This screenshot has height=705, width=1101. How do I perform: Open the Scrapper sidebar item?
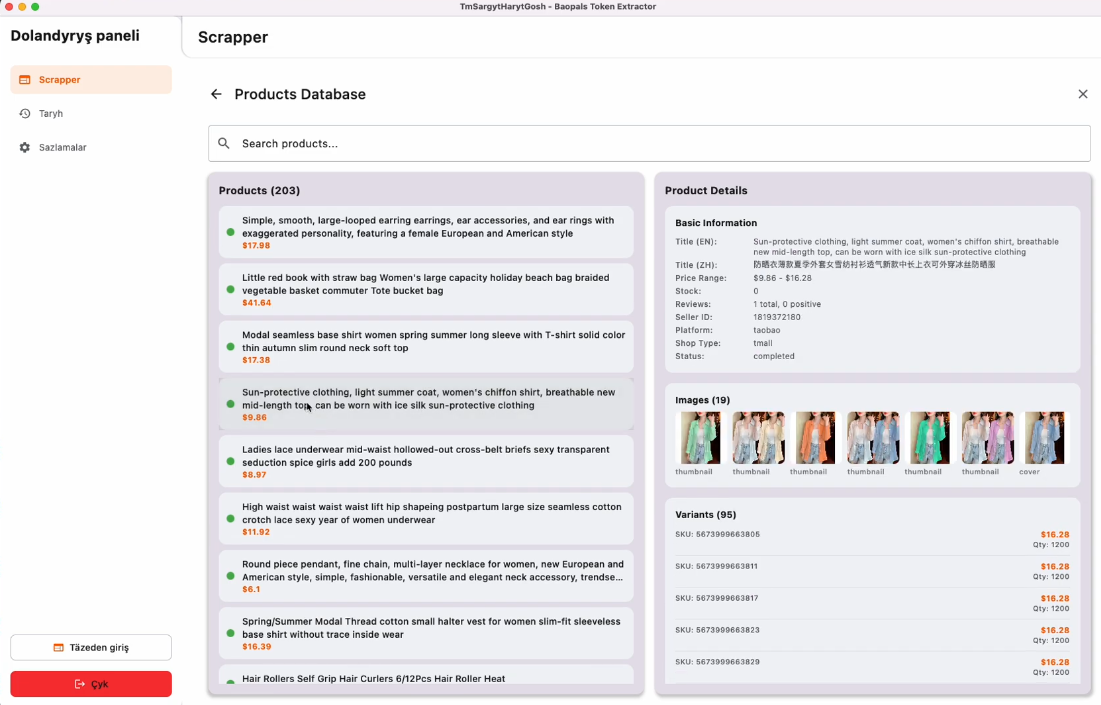91,79
